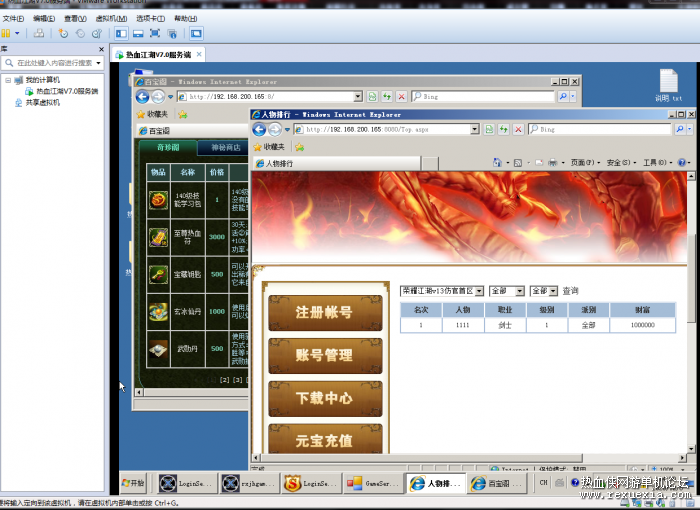This screenshot has height=510, width=700.
Task: Open the dropdown arrow beside the pause icon
Action: click(17, 33)
